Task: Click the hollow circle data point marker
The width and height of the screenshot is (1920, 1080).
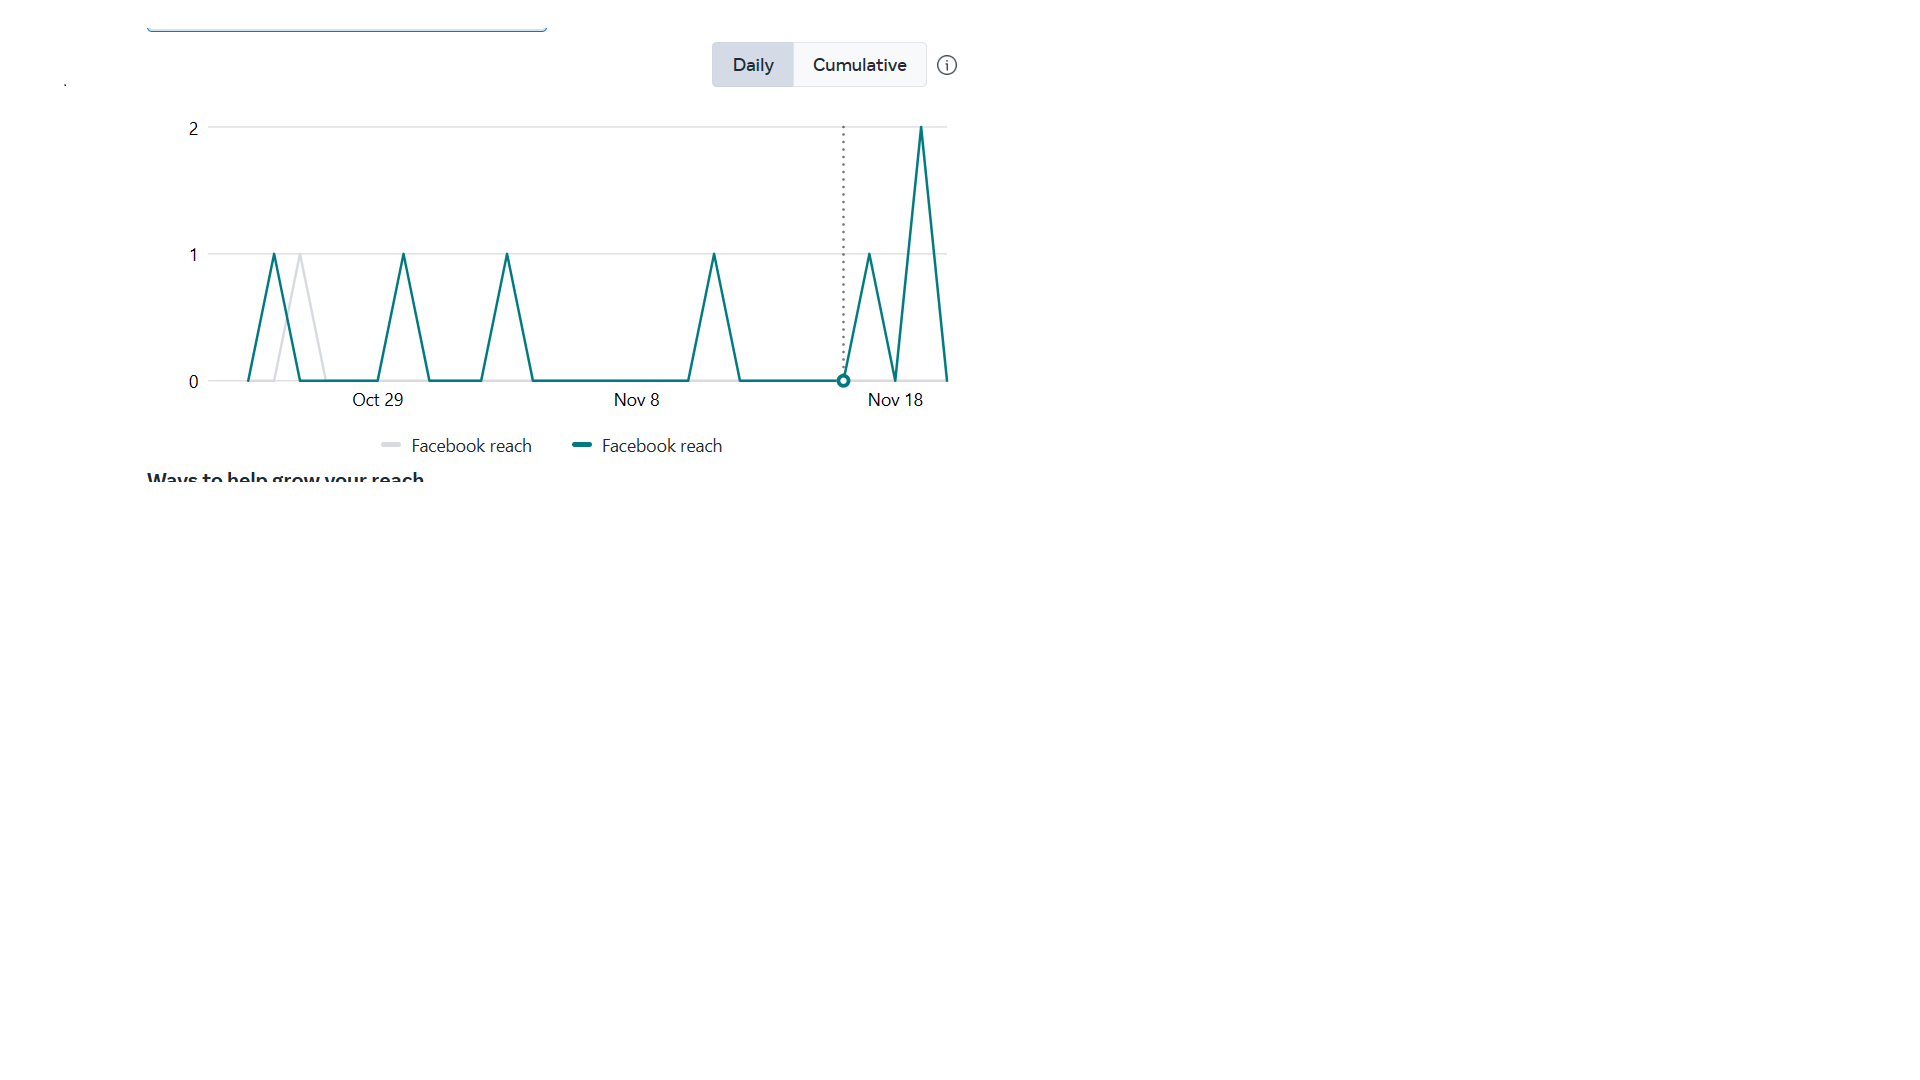Action: point(843,381)
